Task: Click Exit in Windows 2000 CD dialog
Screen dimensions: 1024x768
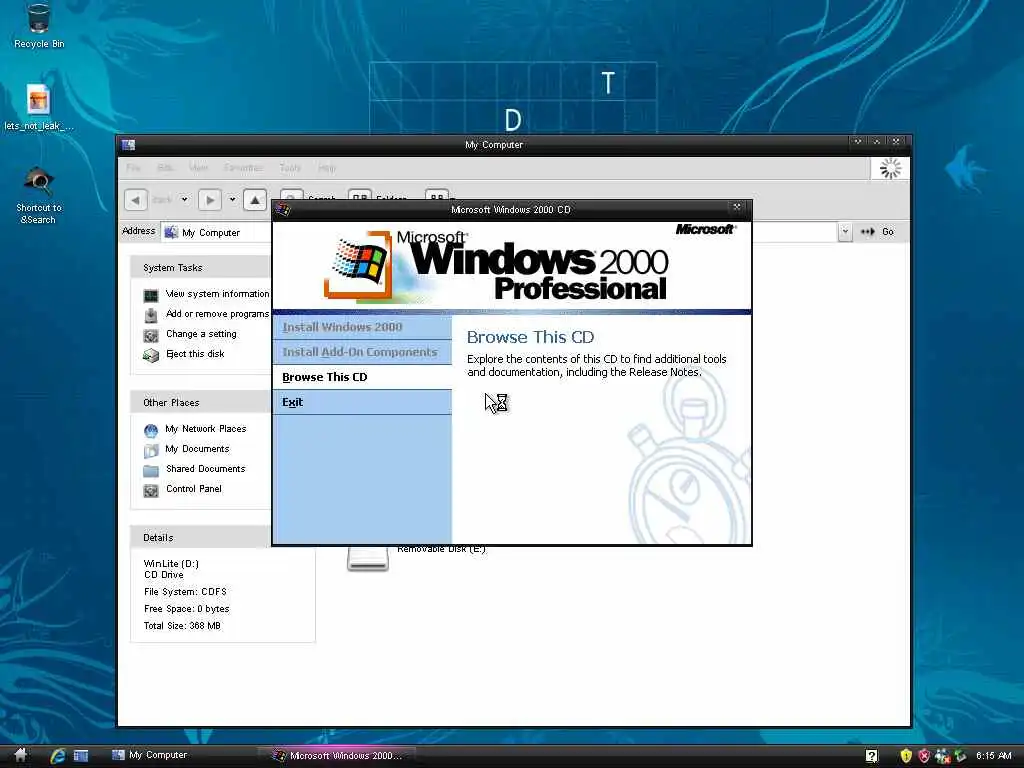Action: pyautogui.click(x=362, y=402)
